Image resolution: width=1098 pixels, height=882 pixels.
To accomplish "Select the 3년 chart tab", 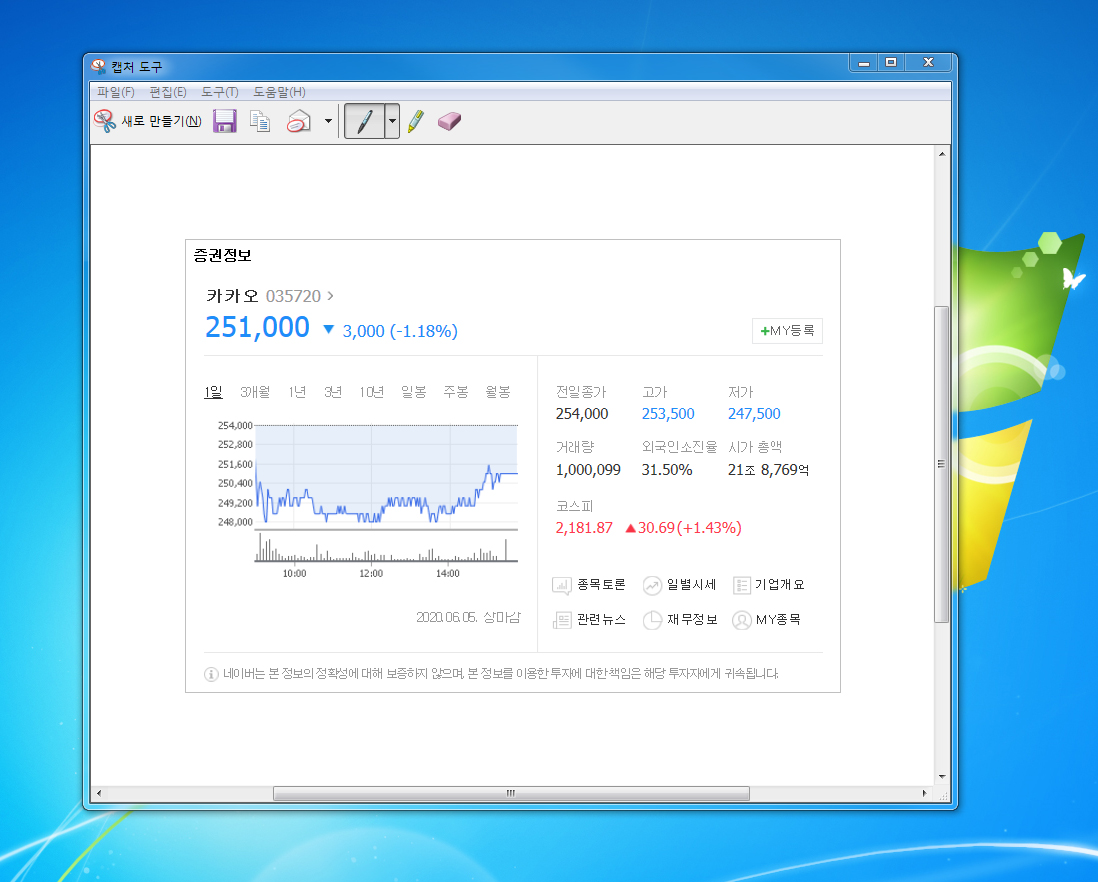I will coord(333,392).
